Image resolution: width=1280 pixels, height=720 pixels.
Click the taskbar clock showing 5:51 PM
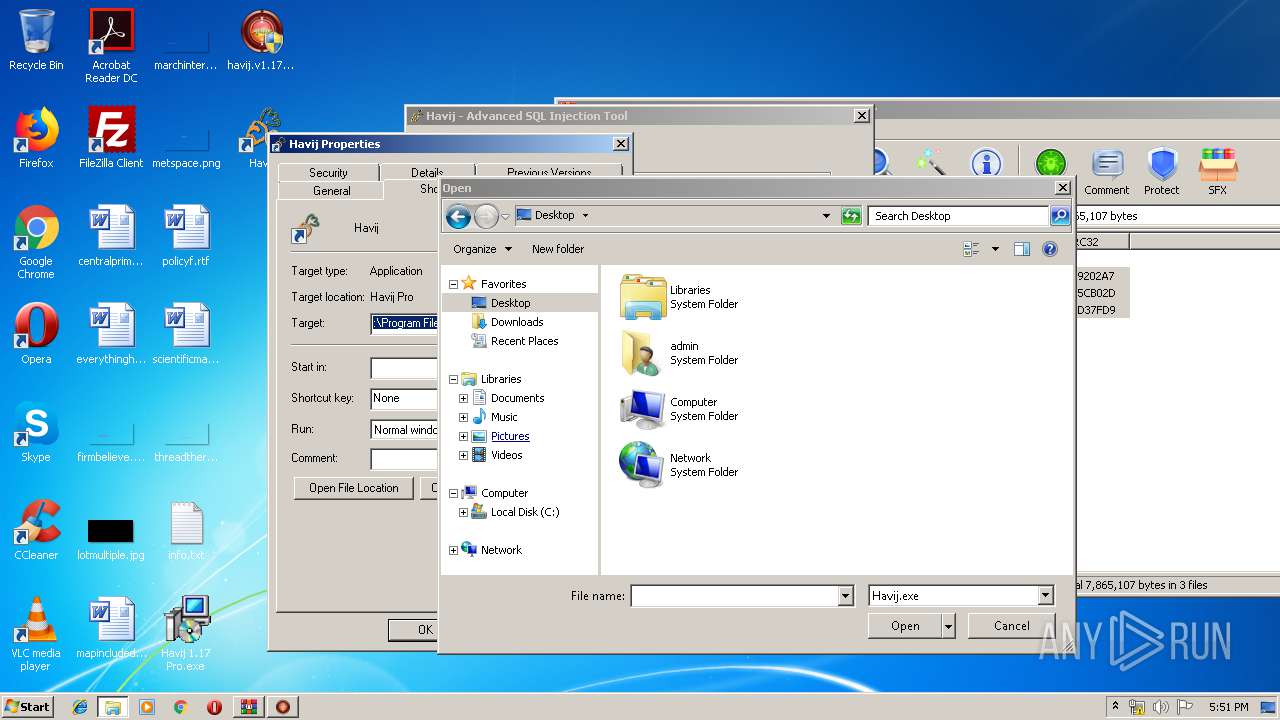[x=1228, y=707]
